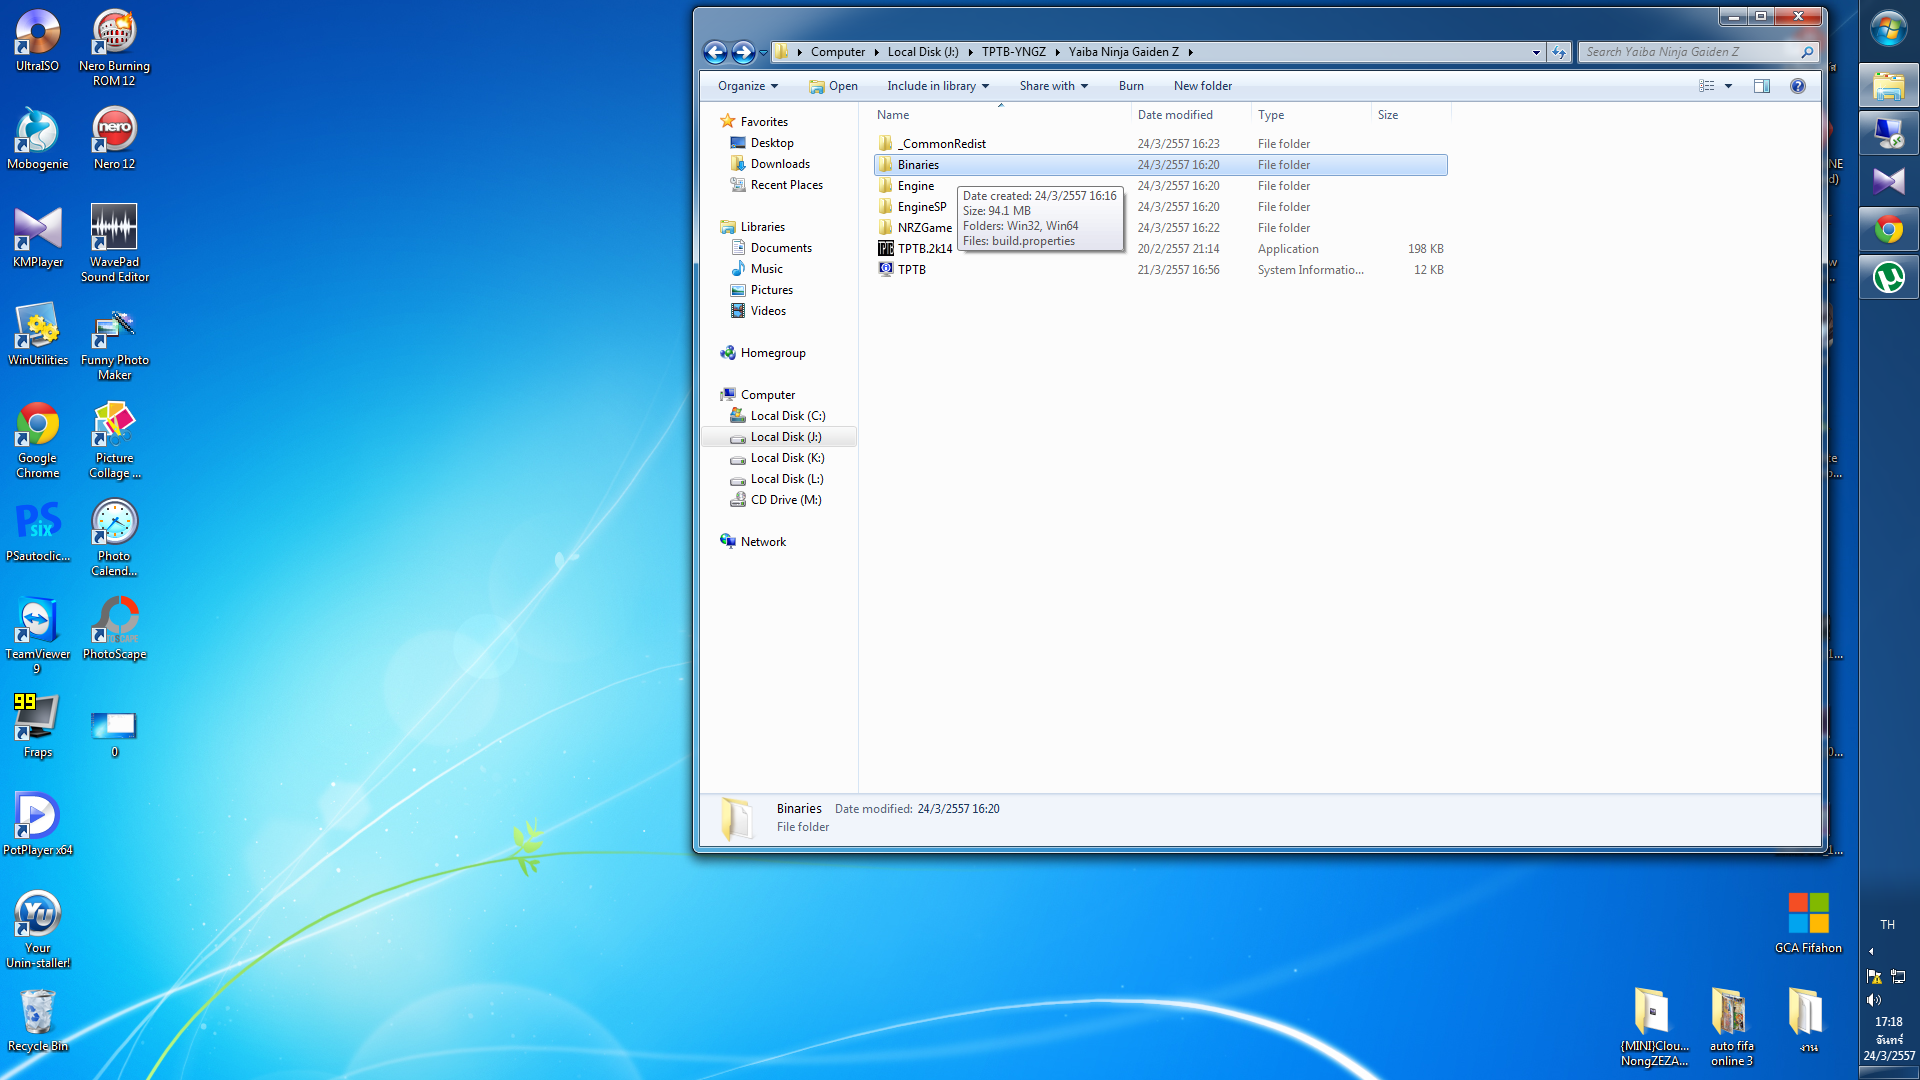
Task: Sort by Date modified column header
Action: [x=1175, y=115]
